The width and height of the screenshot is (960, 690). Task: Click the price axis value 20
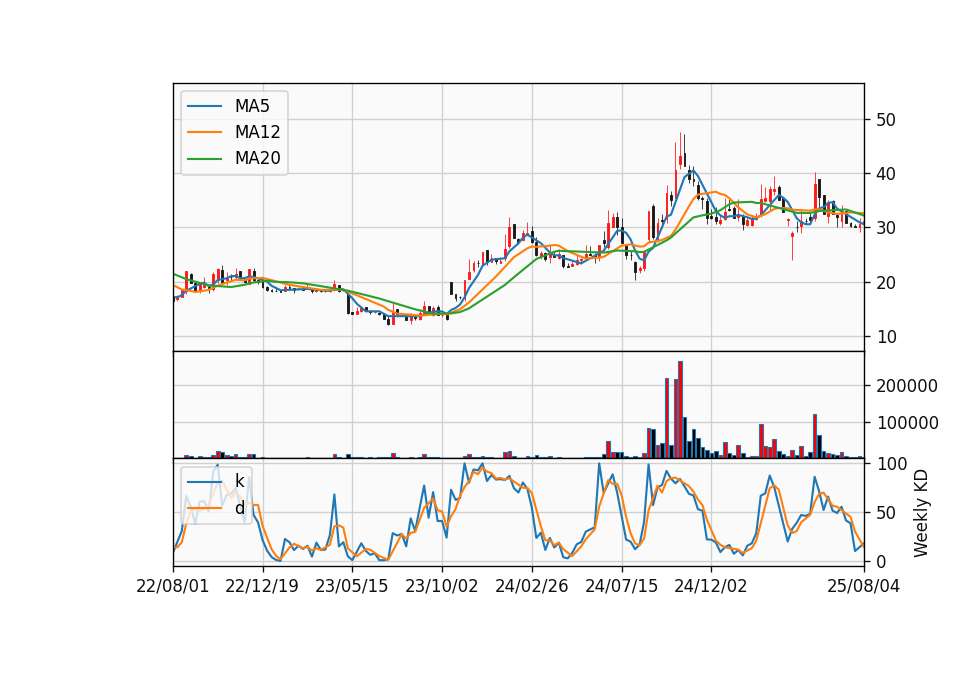pyautogui.click(x=886, y=283)
